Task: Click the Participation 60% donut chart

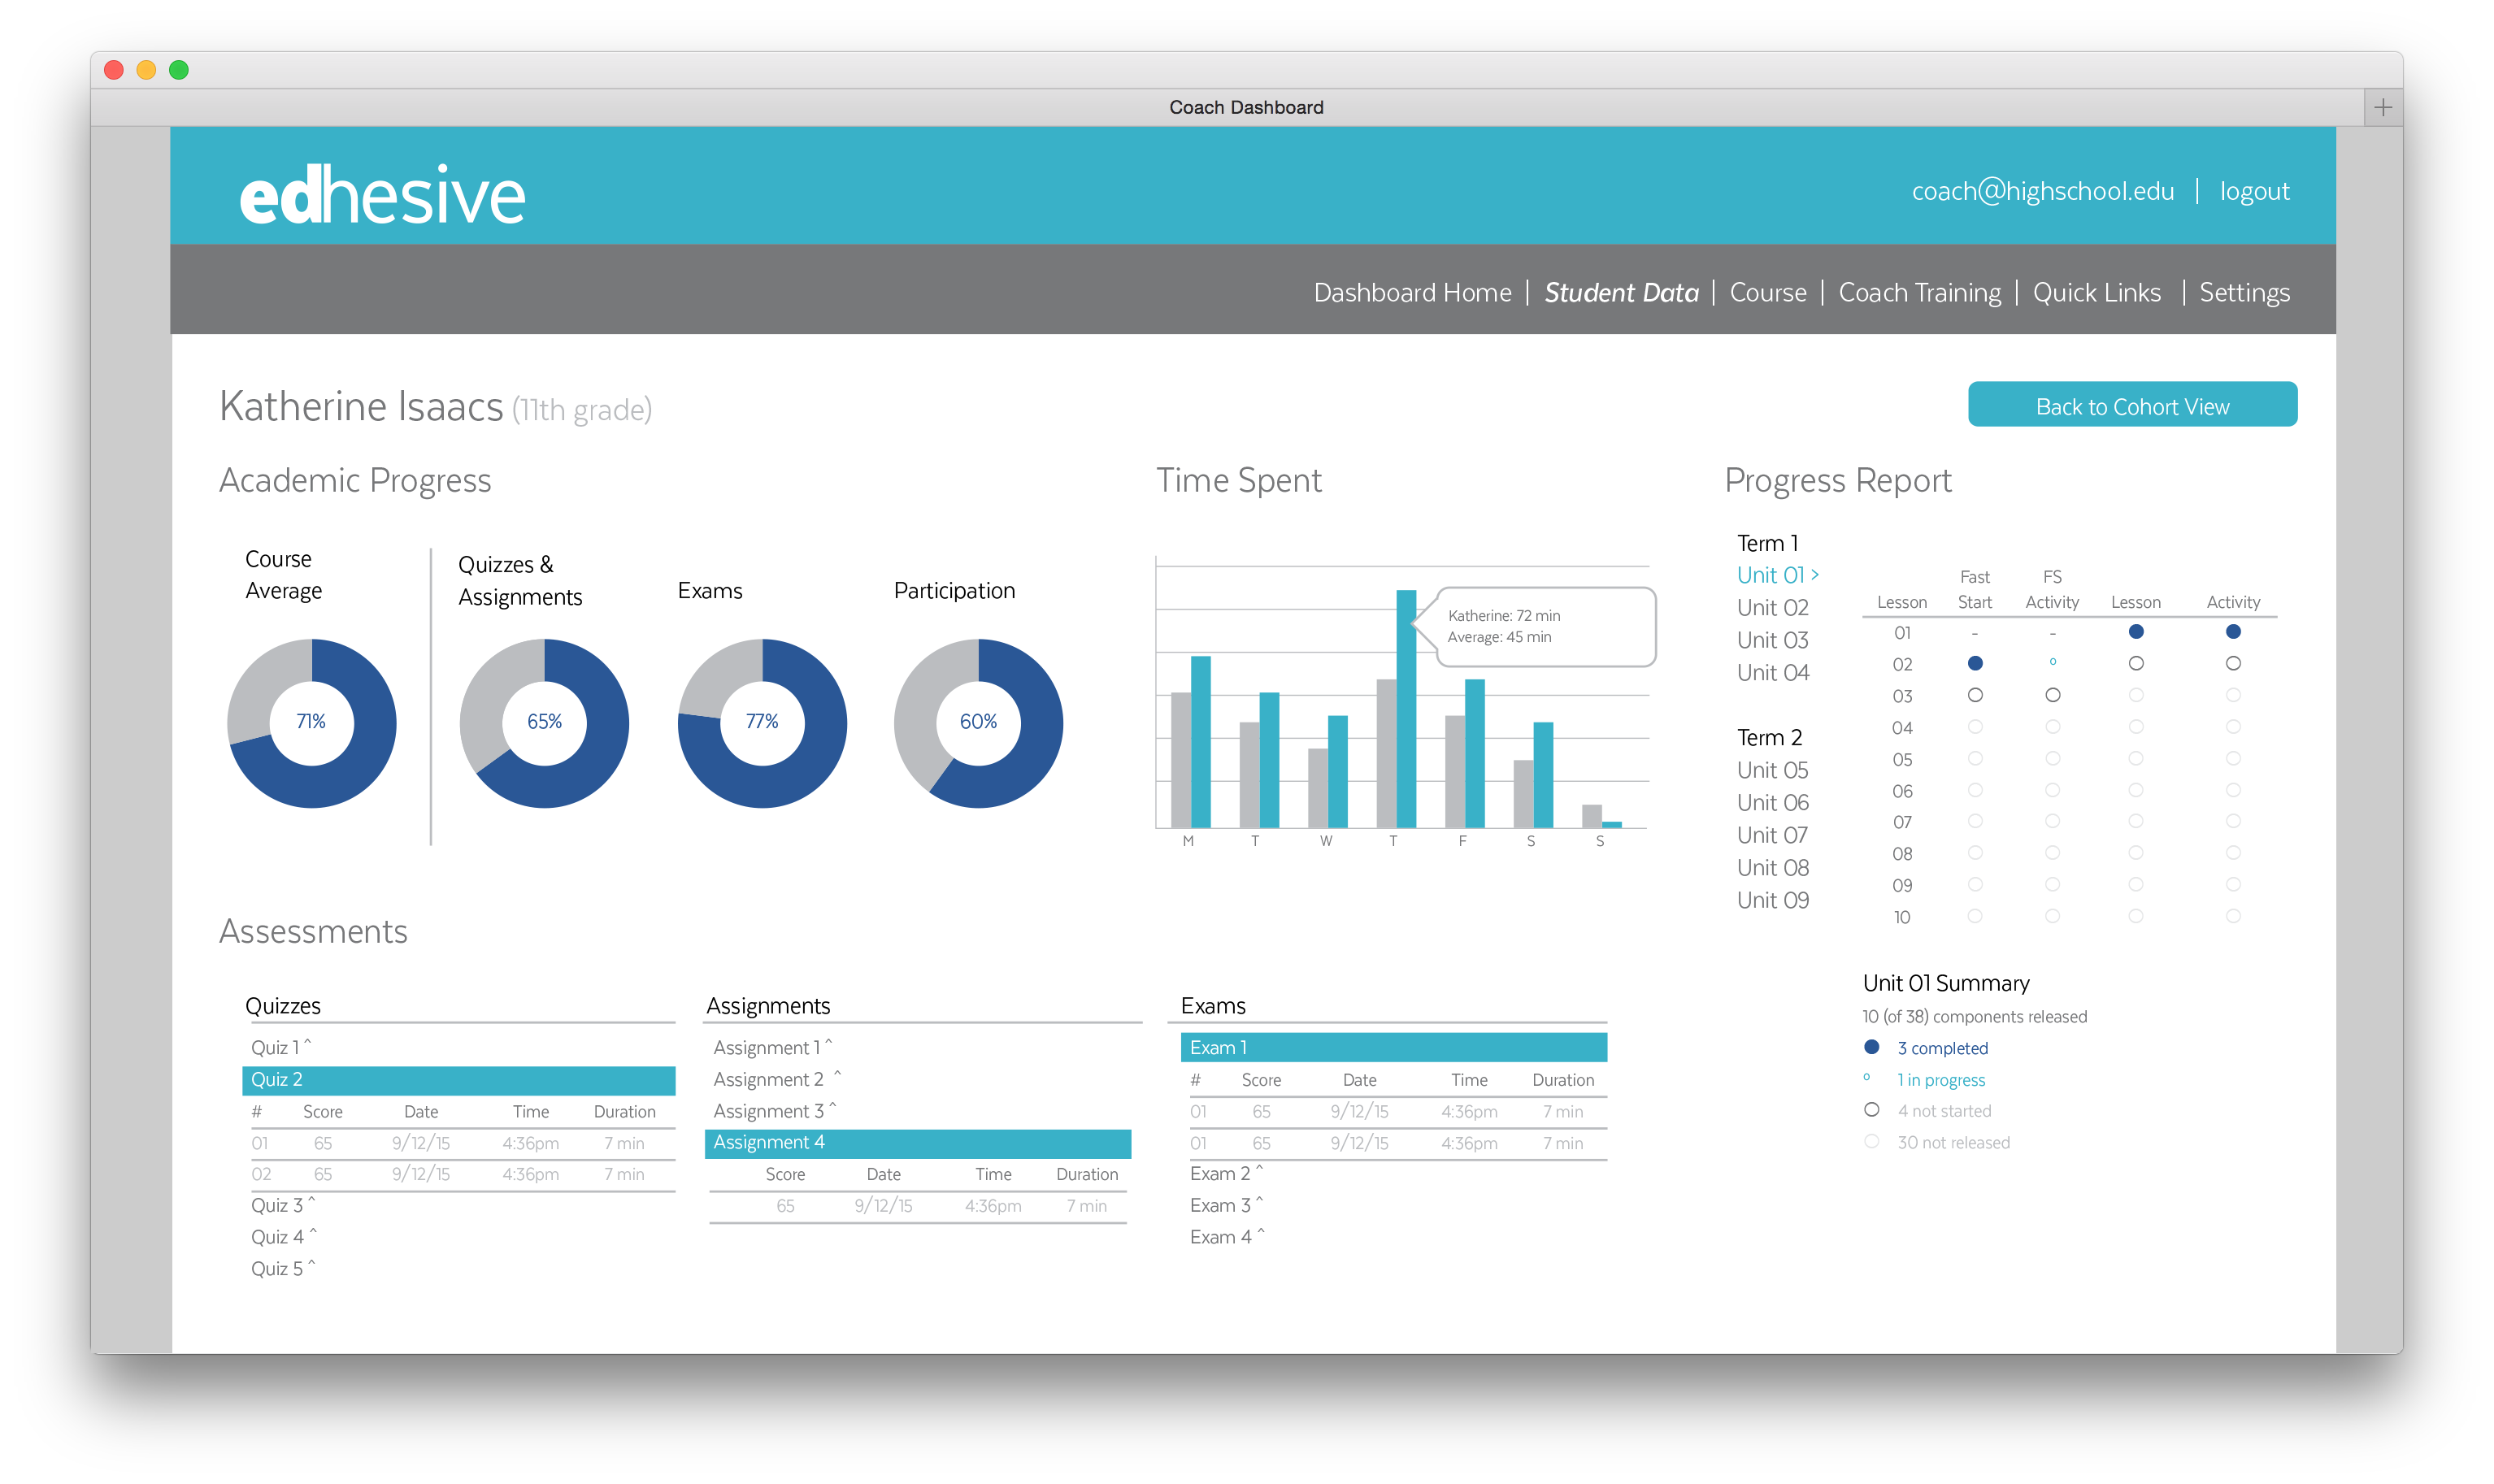Action: (x=978, y=722)
